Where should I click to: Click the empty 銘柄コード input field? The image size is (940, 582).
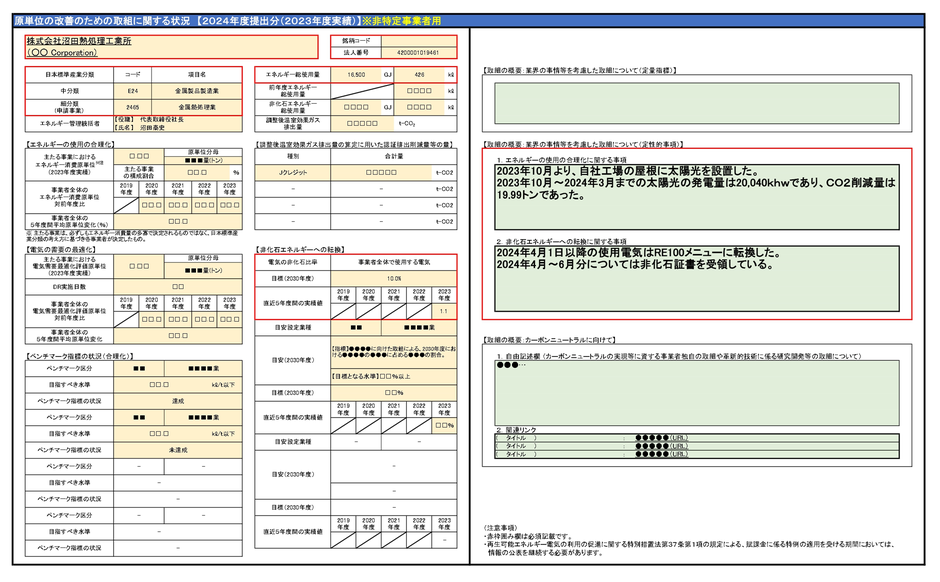[419, 41]
